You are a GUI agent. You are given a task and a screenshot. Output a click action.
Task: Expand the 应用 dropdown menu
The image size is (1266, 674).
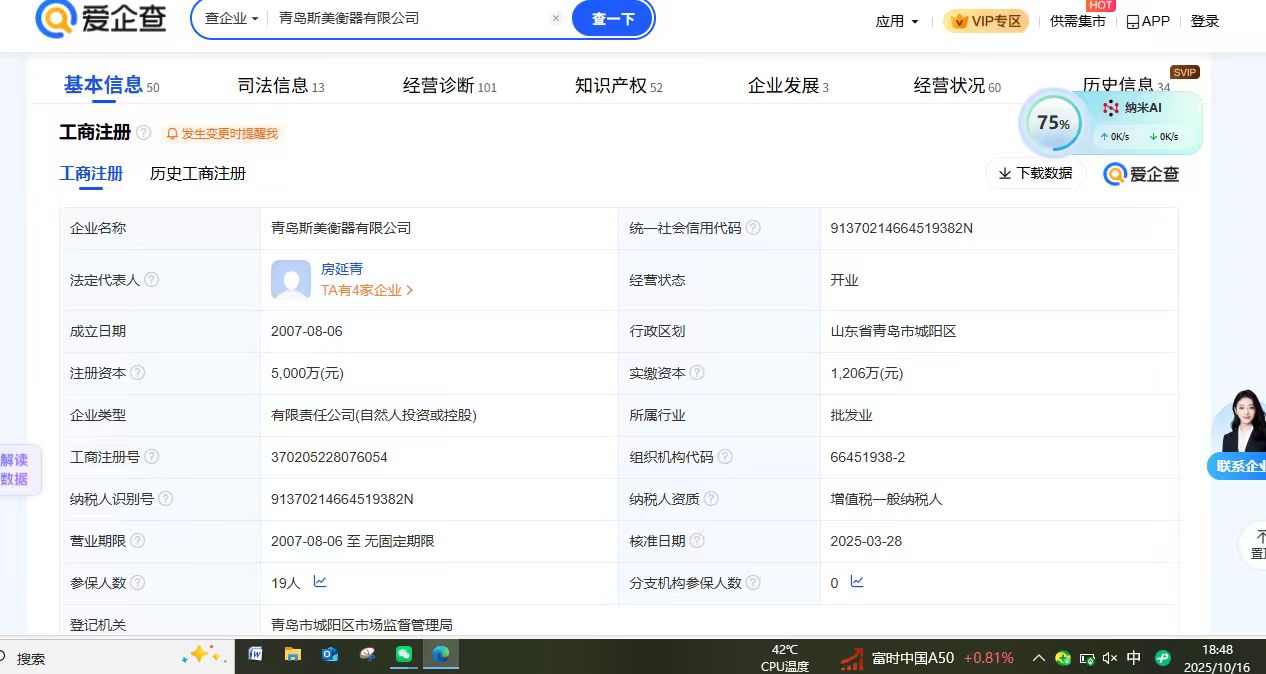click(896, 21)
